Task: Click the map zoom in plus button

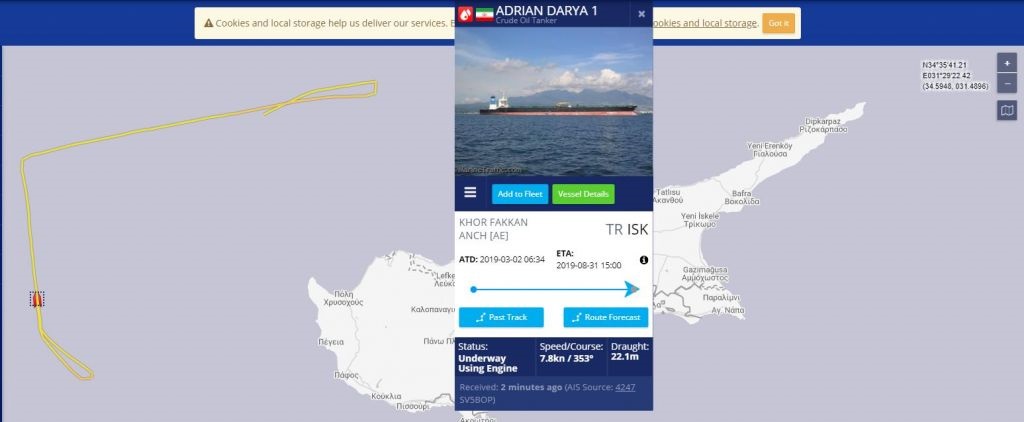Action: [x=1006, y=63]
